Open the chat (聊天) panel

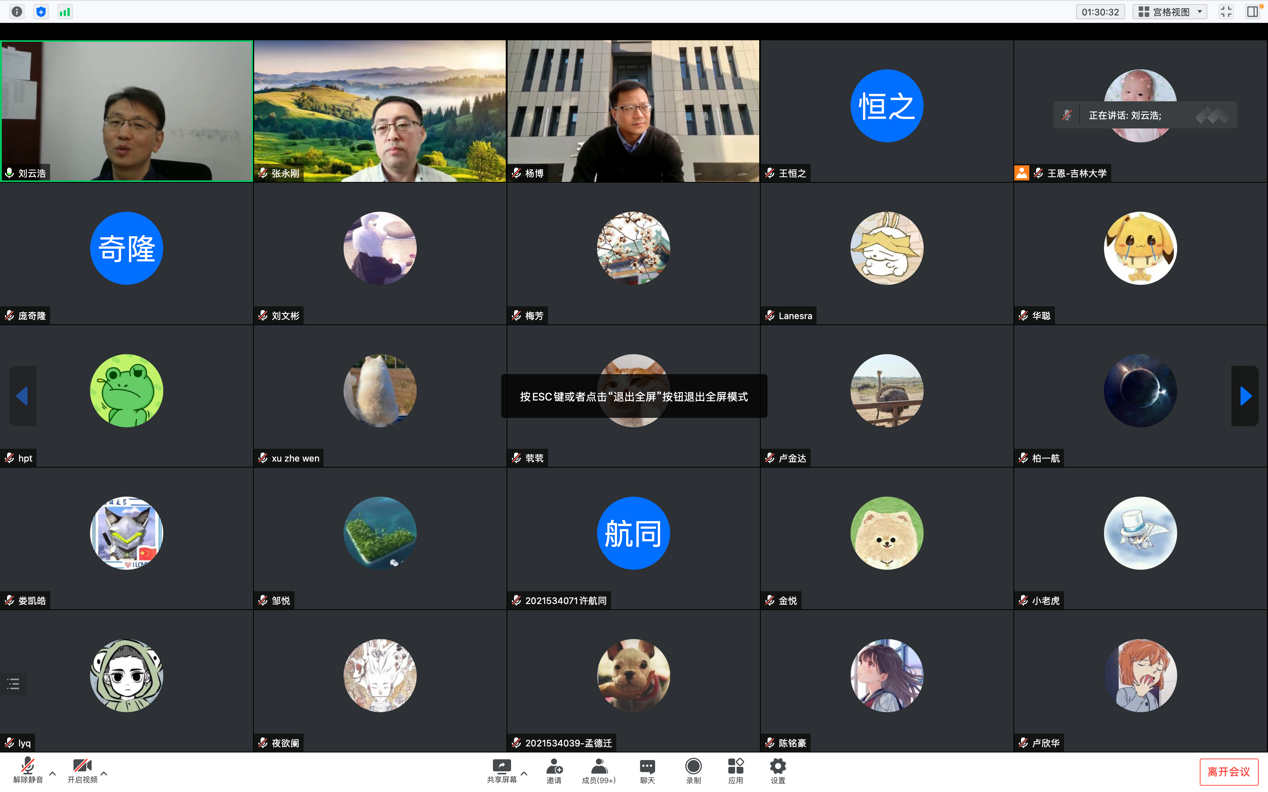pos(647,770)
